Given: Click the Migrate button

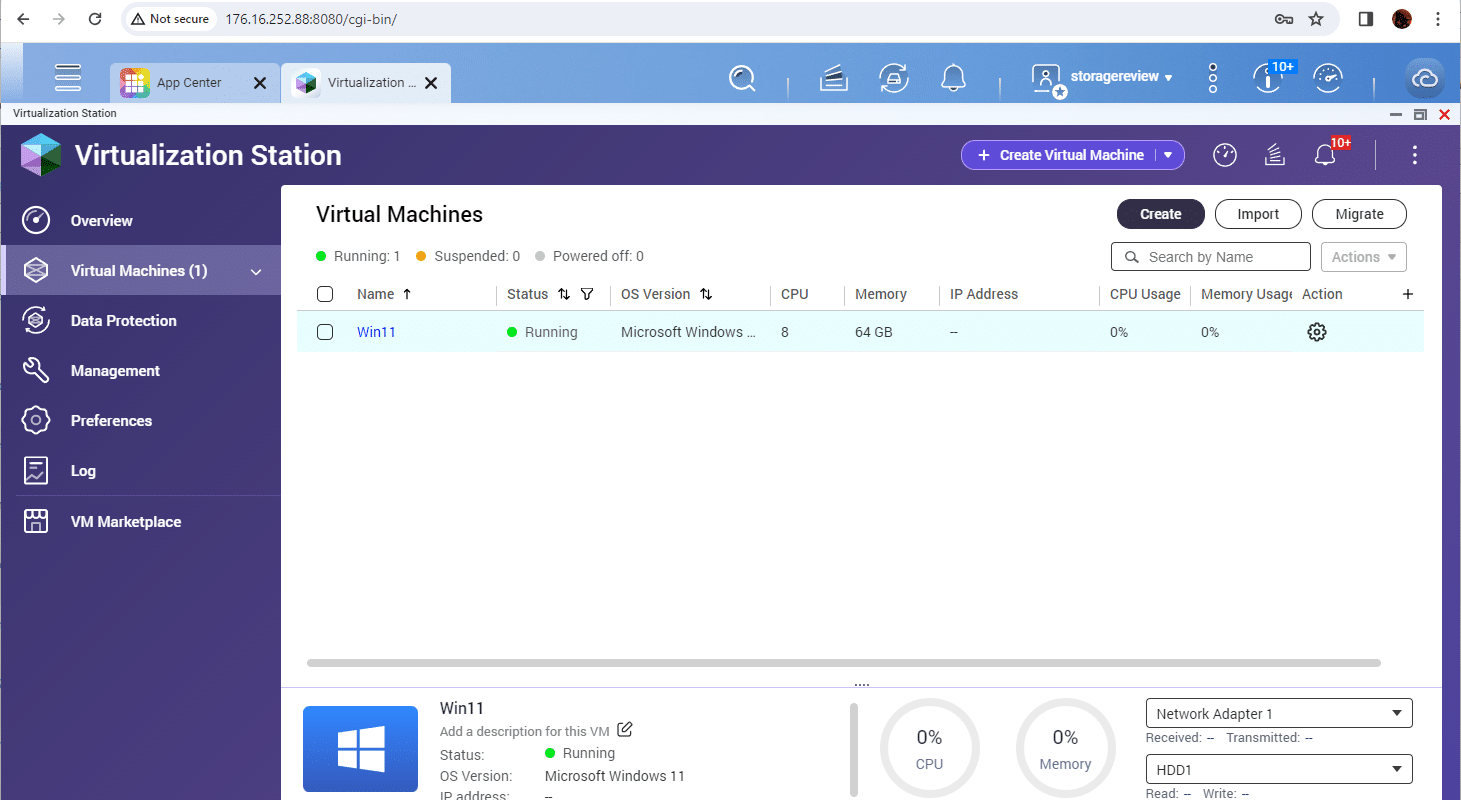Looking at the screenshot, I should (x=1360, y=214).
